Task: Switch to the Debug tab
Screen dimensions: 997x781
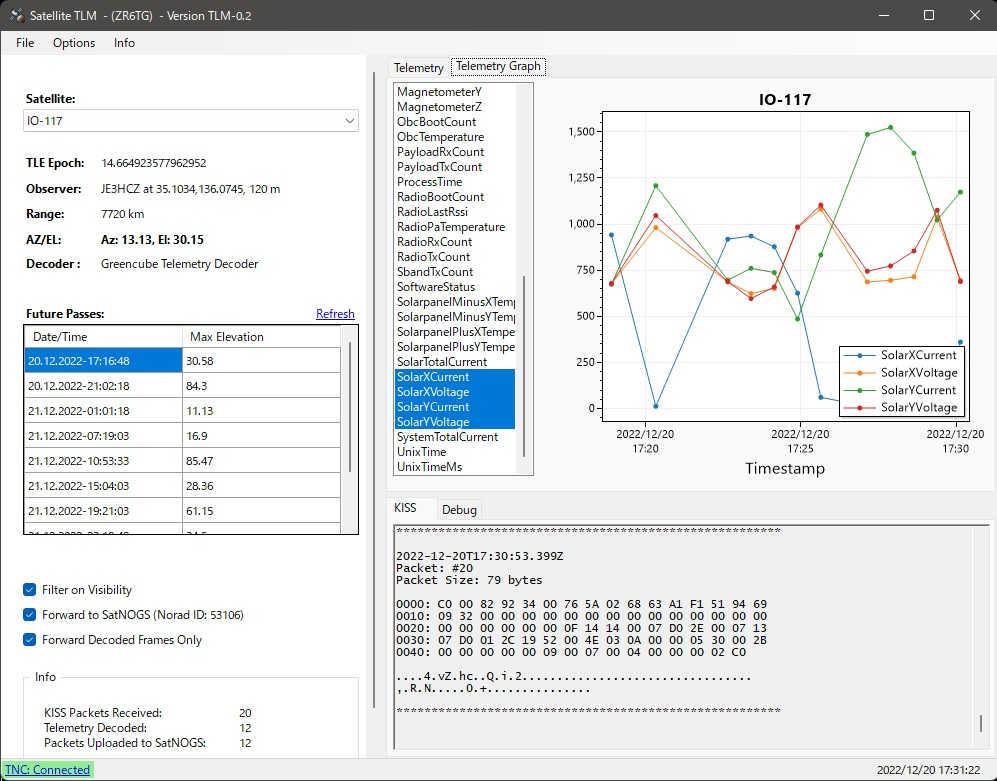Action: click(459, 509)
